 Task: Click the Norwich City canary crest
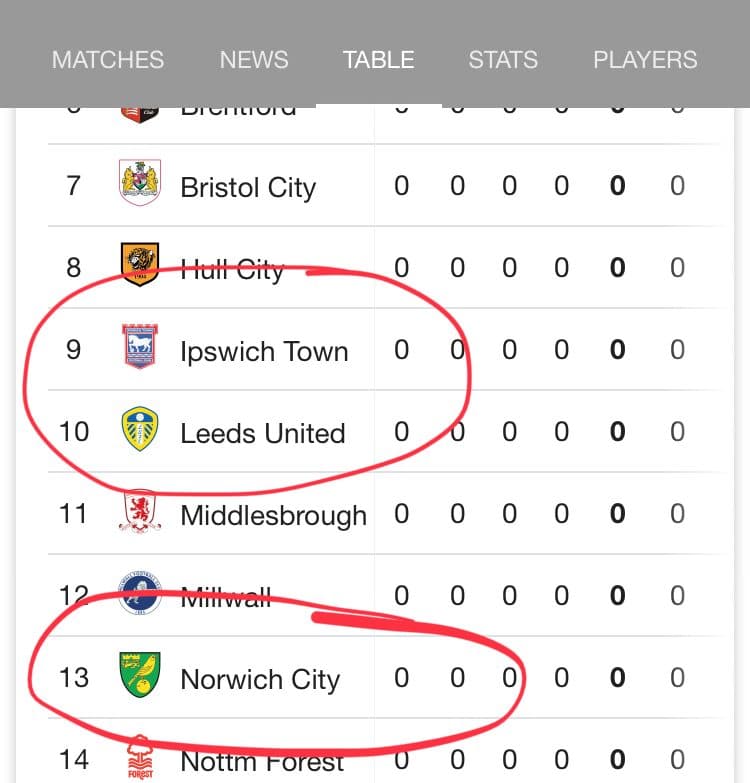pyautogui.click(x=140, y=675)
